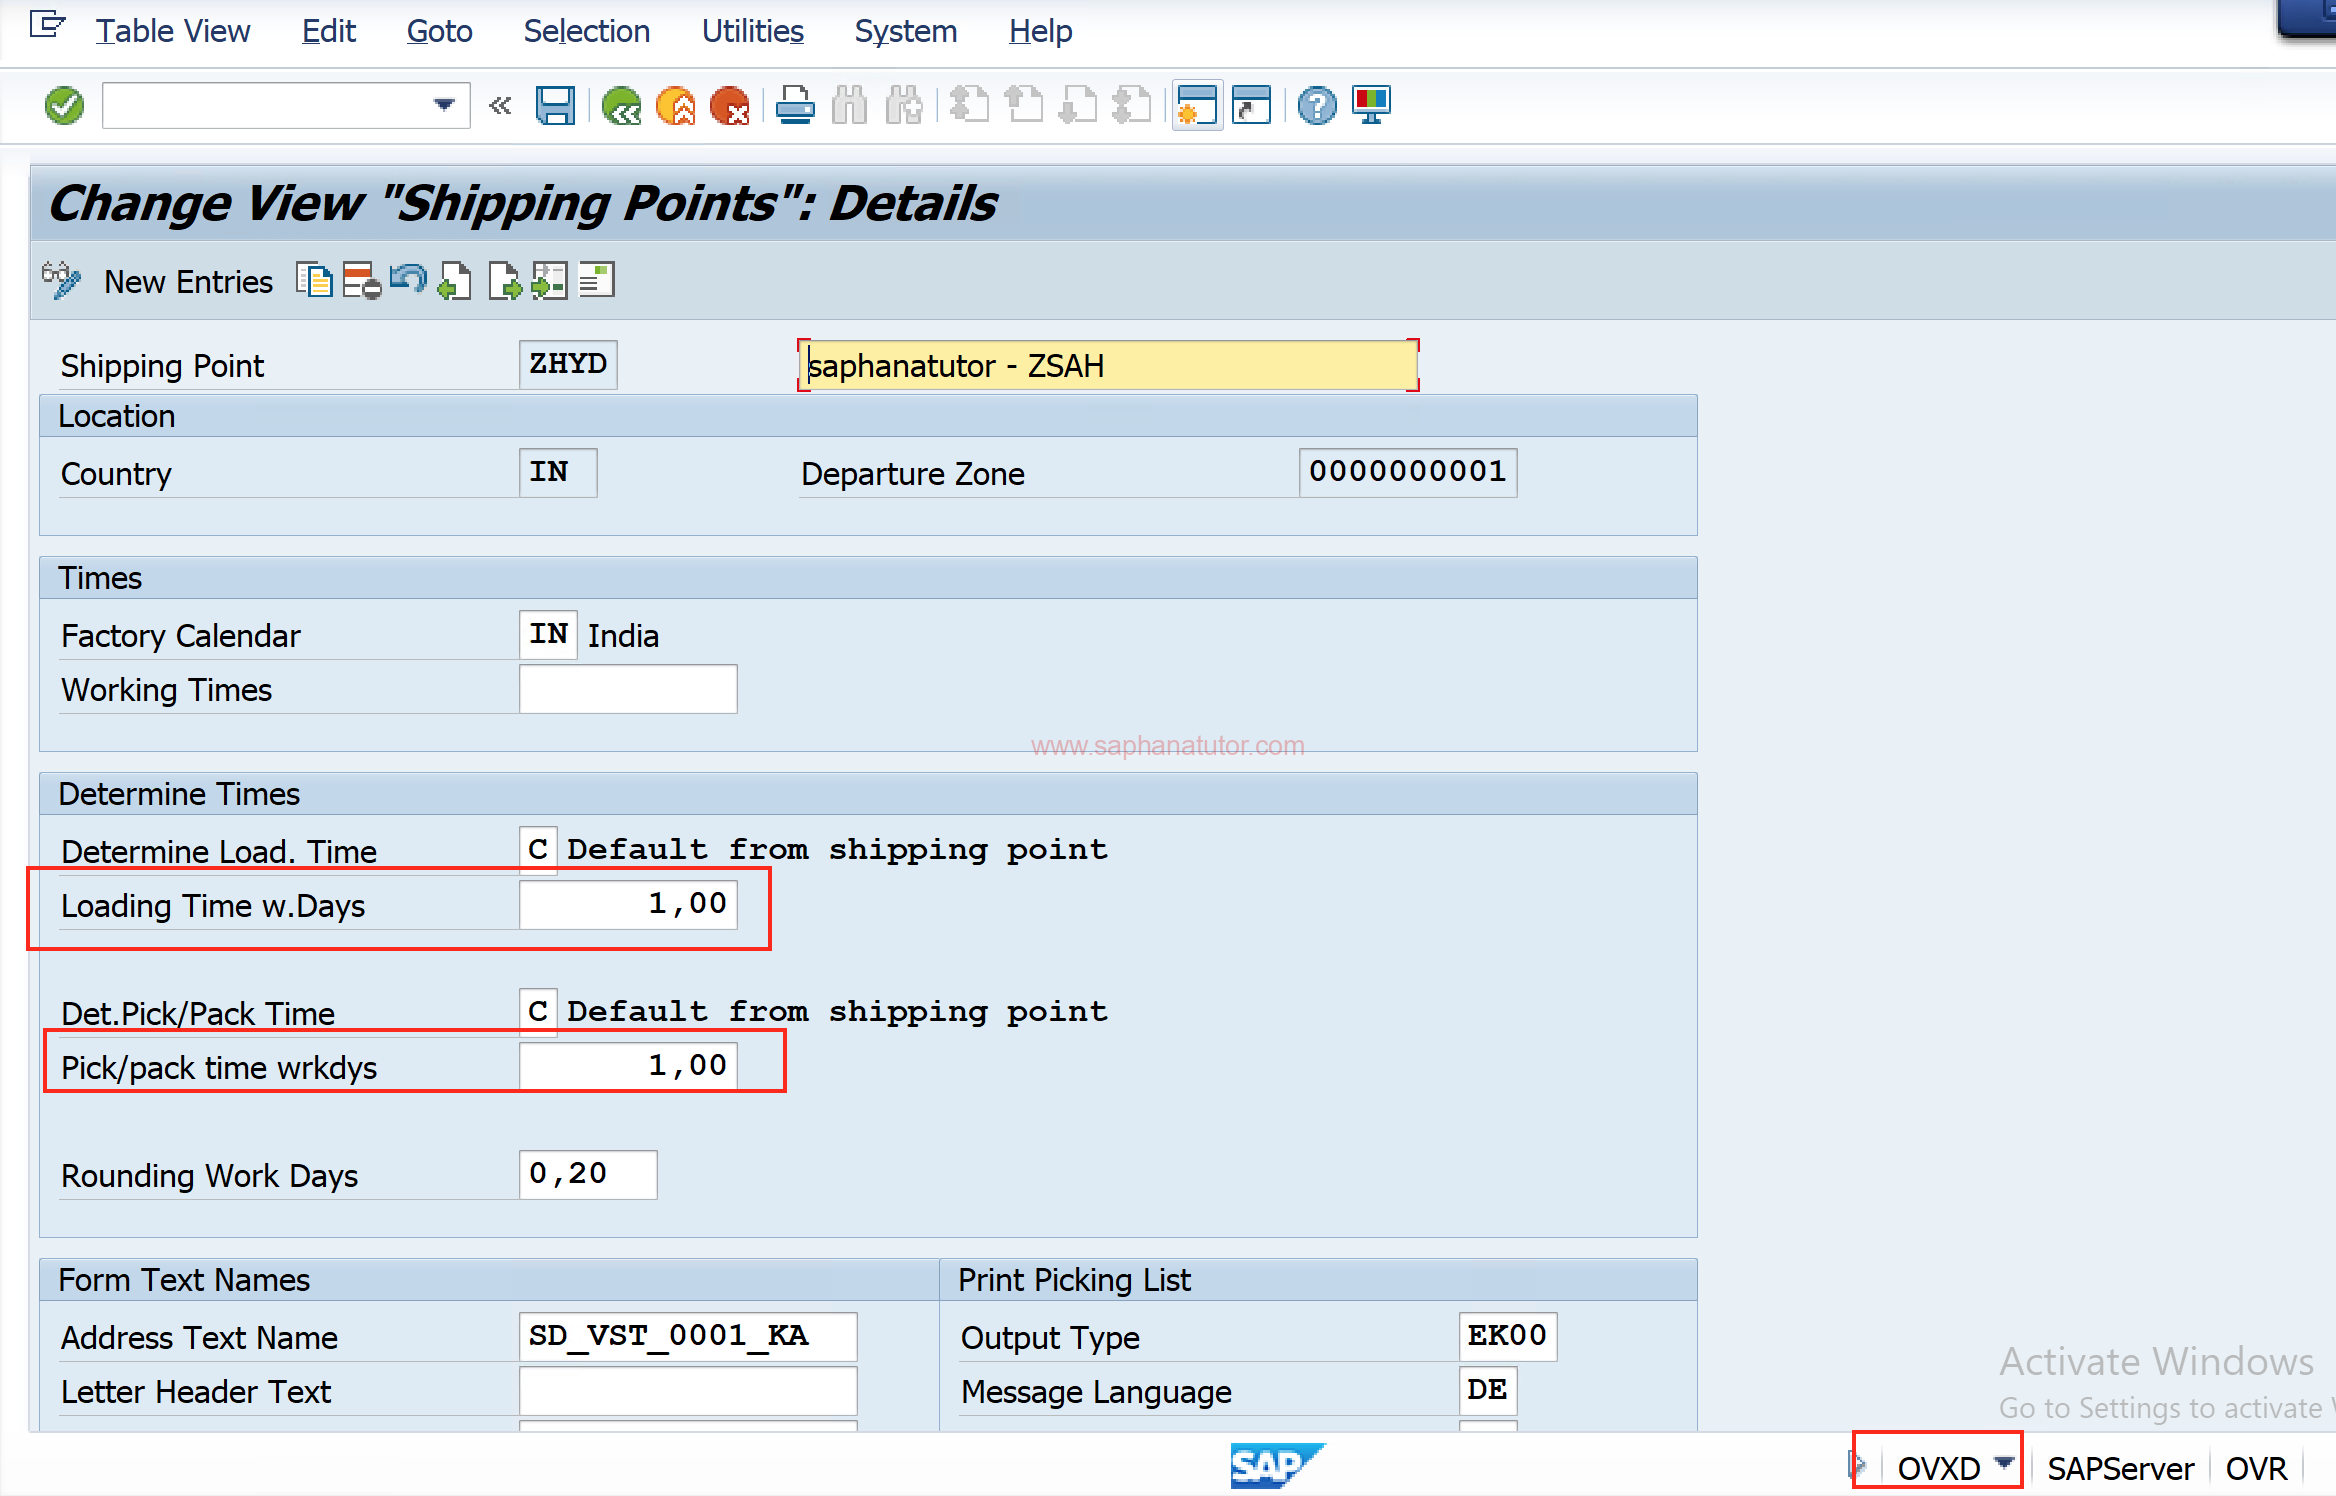Viewport: 2336px width, 1496px height.
Task: Click the Help question mark icon
Action: 1317,105
